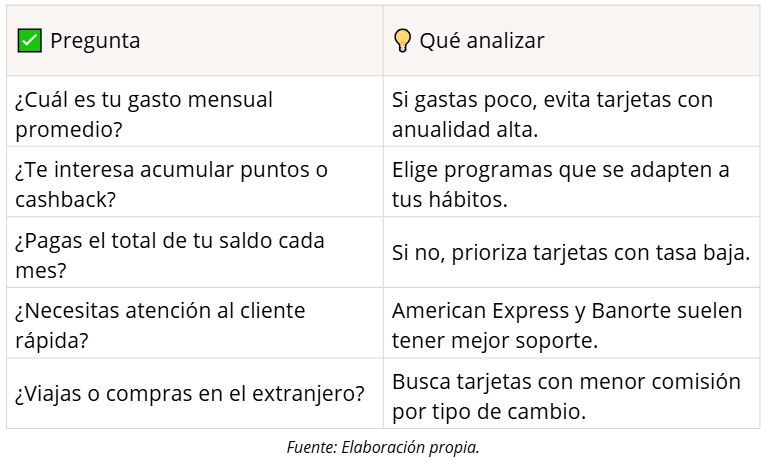
Task: Click the lightbulb icon beside Qué analizar
Action: tap(402, 41)
